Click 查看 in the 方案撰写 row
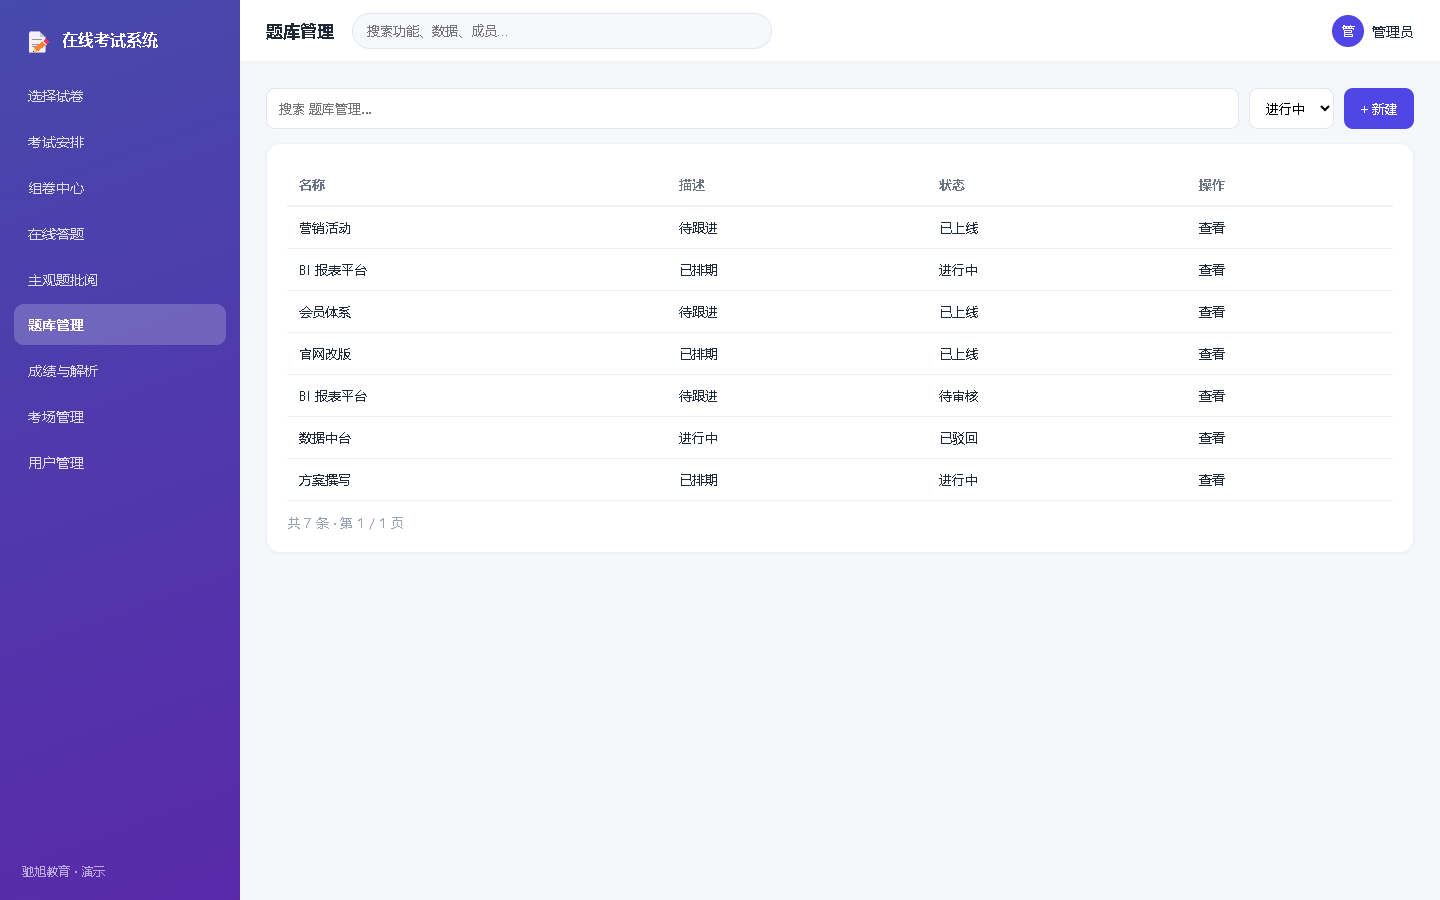This screenshot has width=1440, height=900. tap(1212, 480)
